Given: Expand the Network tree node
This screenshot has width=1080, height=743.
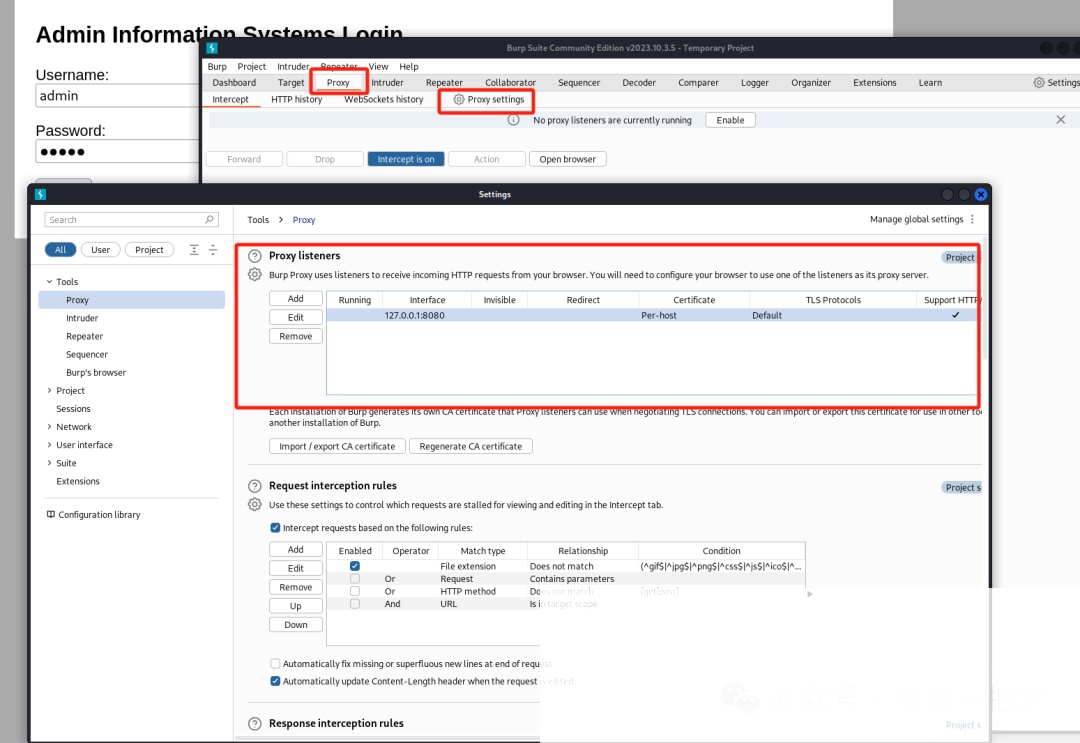Looking at the screenshot, I should pyautogui.click(x=50, y=427).
